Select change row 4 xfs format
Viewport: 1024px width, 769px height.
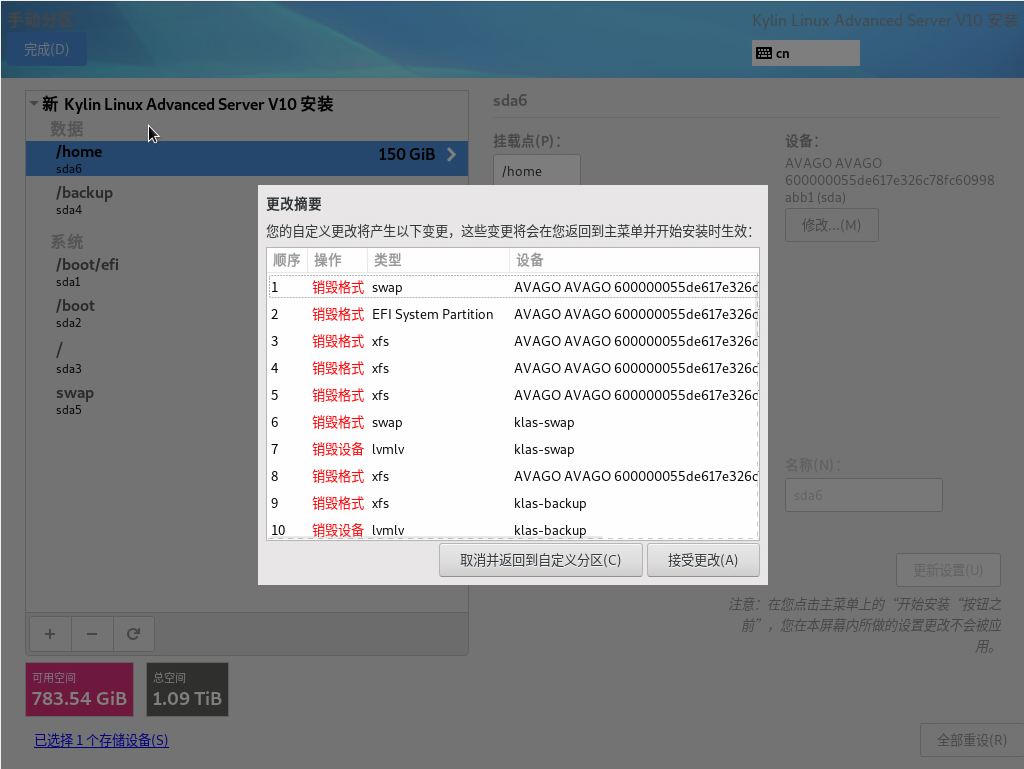click(513, 368)
